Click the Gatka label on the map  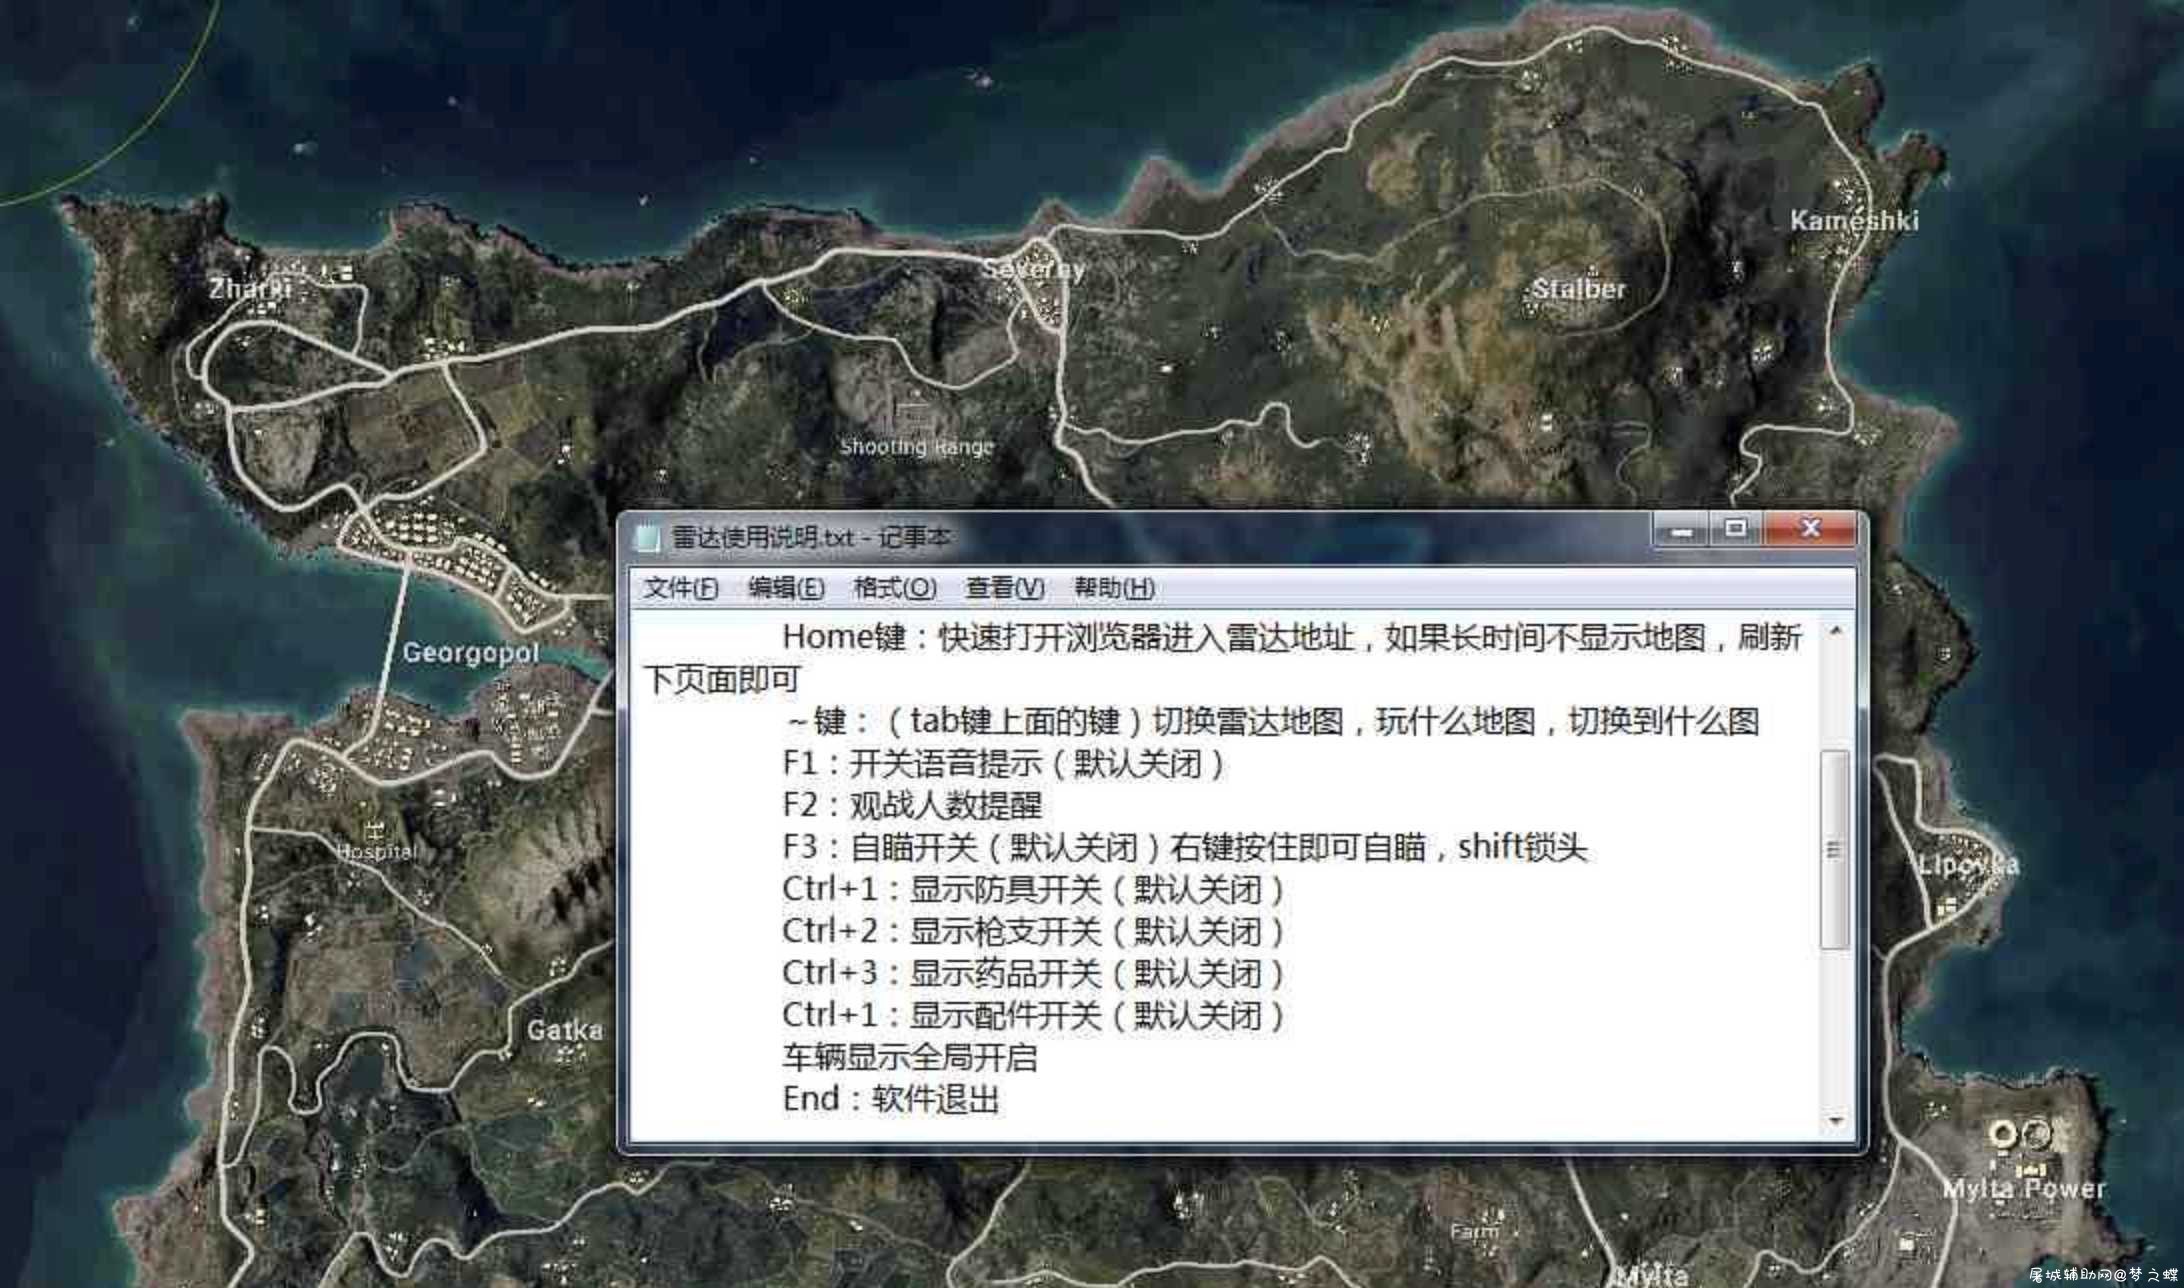565,1030
